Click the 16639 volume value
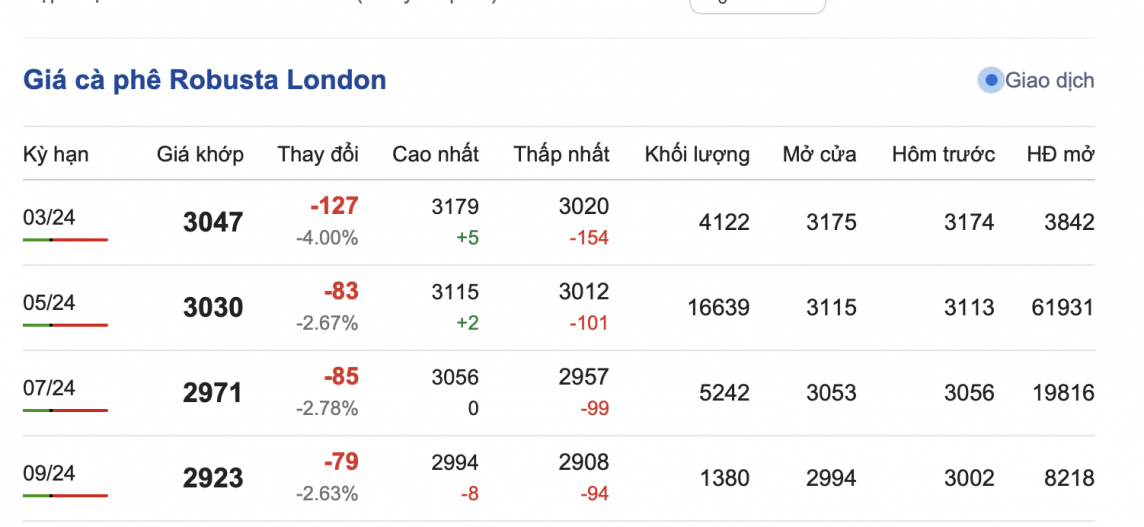This screenshot has height=527, width=1144. (x=718, y=307)
